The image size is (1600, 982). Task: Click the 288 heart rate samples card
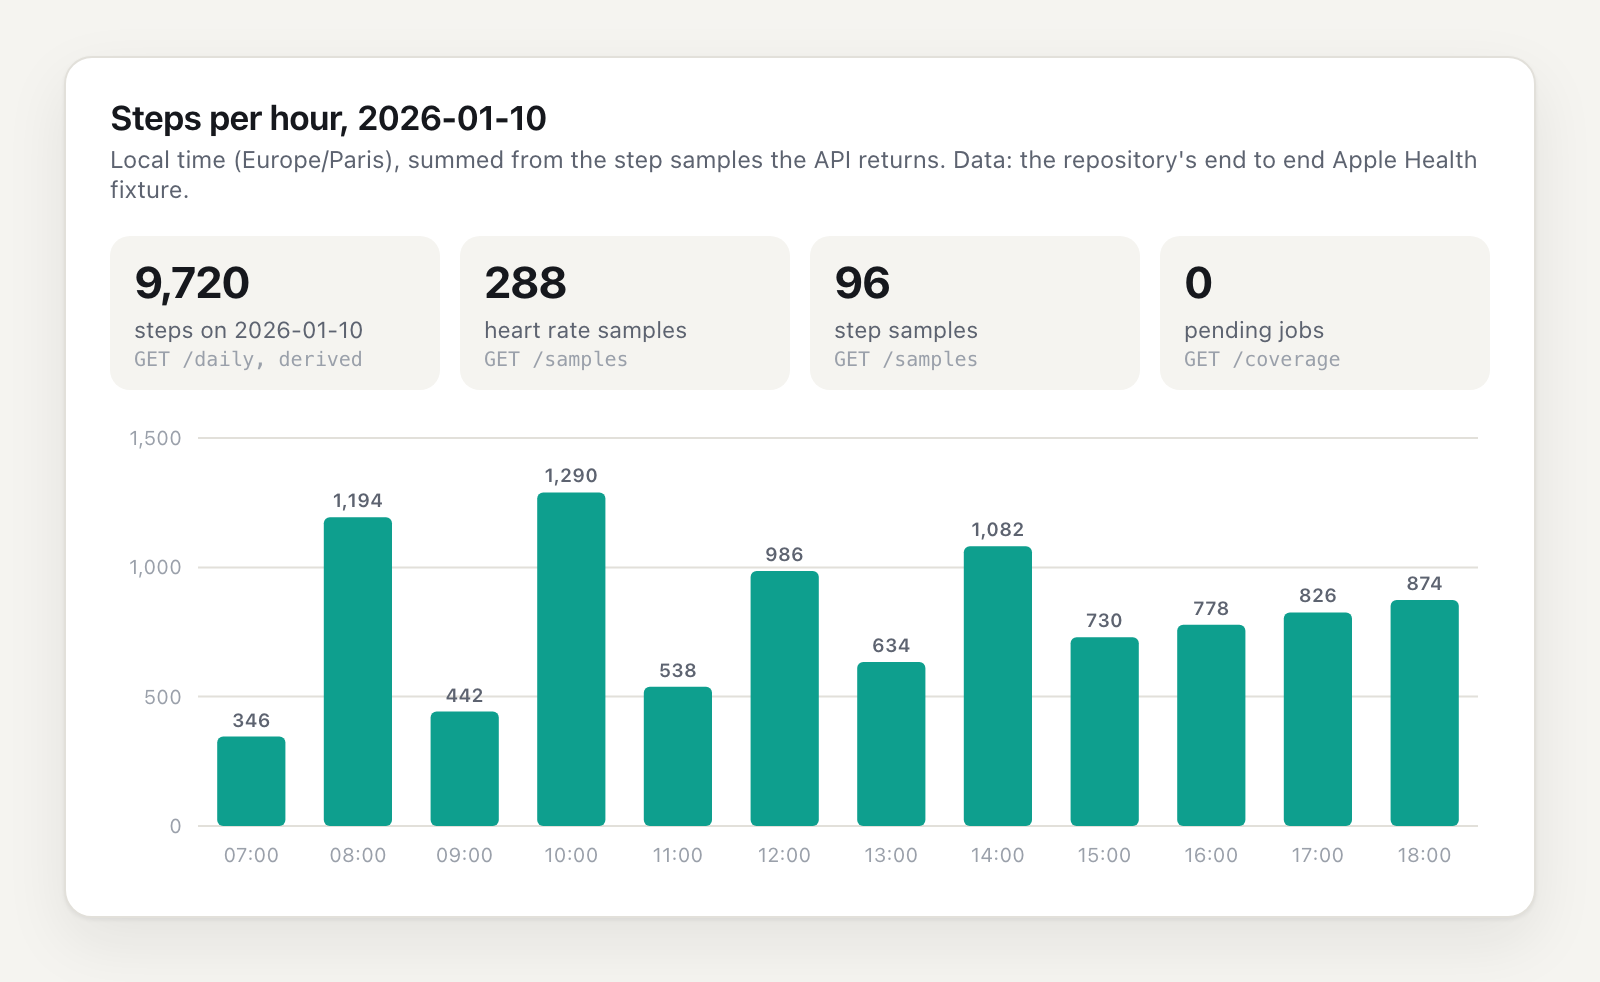pyautogui.click(x=625, y=313)
